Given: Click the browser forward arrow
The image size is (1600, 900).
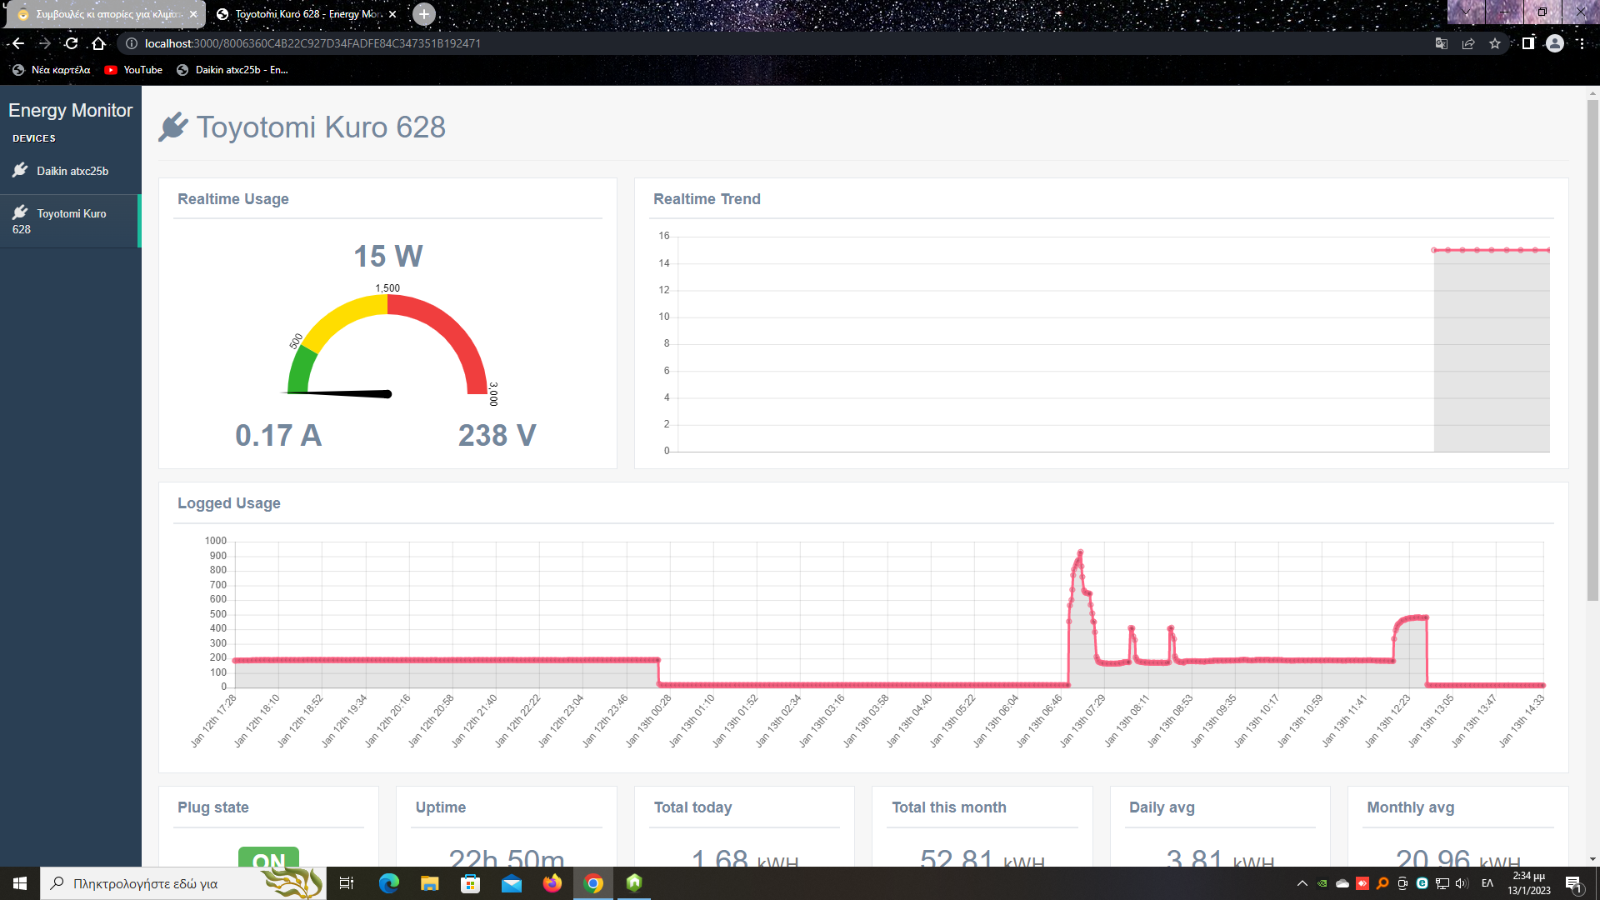Looking at the screenshot, I should click(x=44, y=43).
